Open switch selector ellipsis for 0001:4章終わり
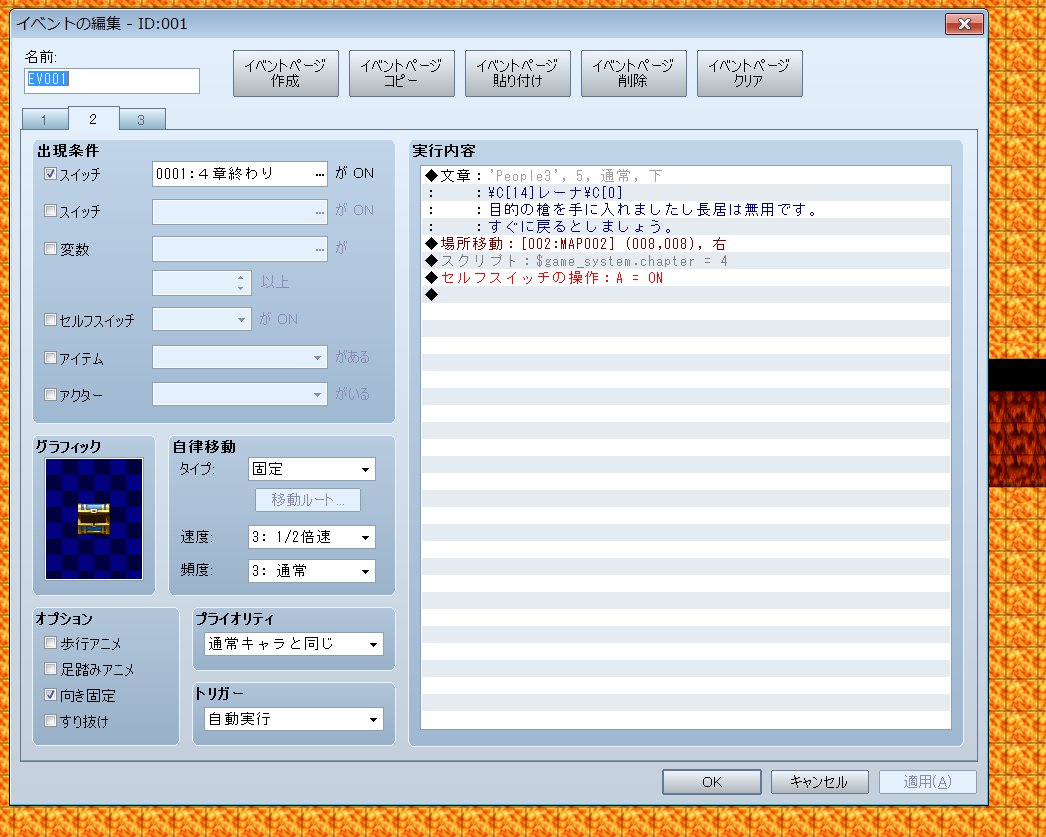1046x837 pixels. (x=320, y=174)
